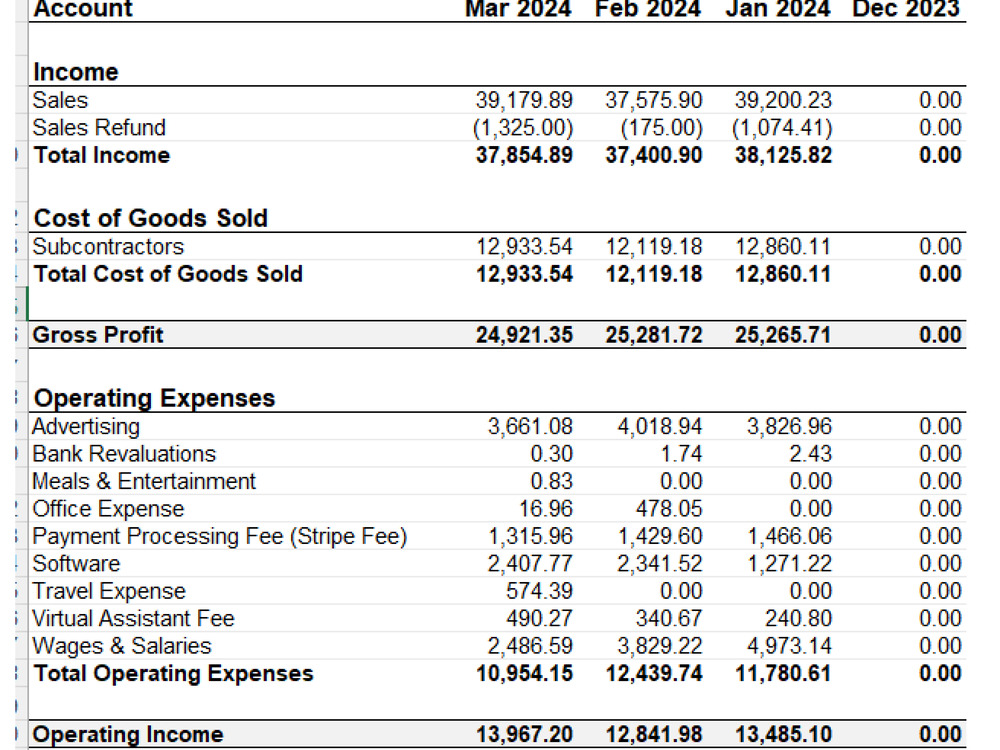
Task: Click Software value 1,271.22
Action: coord(789,563)
